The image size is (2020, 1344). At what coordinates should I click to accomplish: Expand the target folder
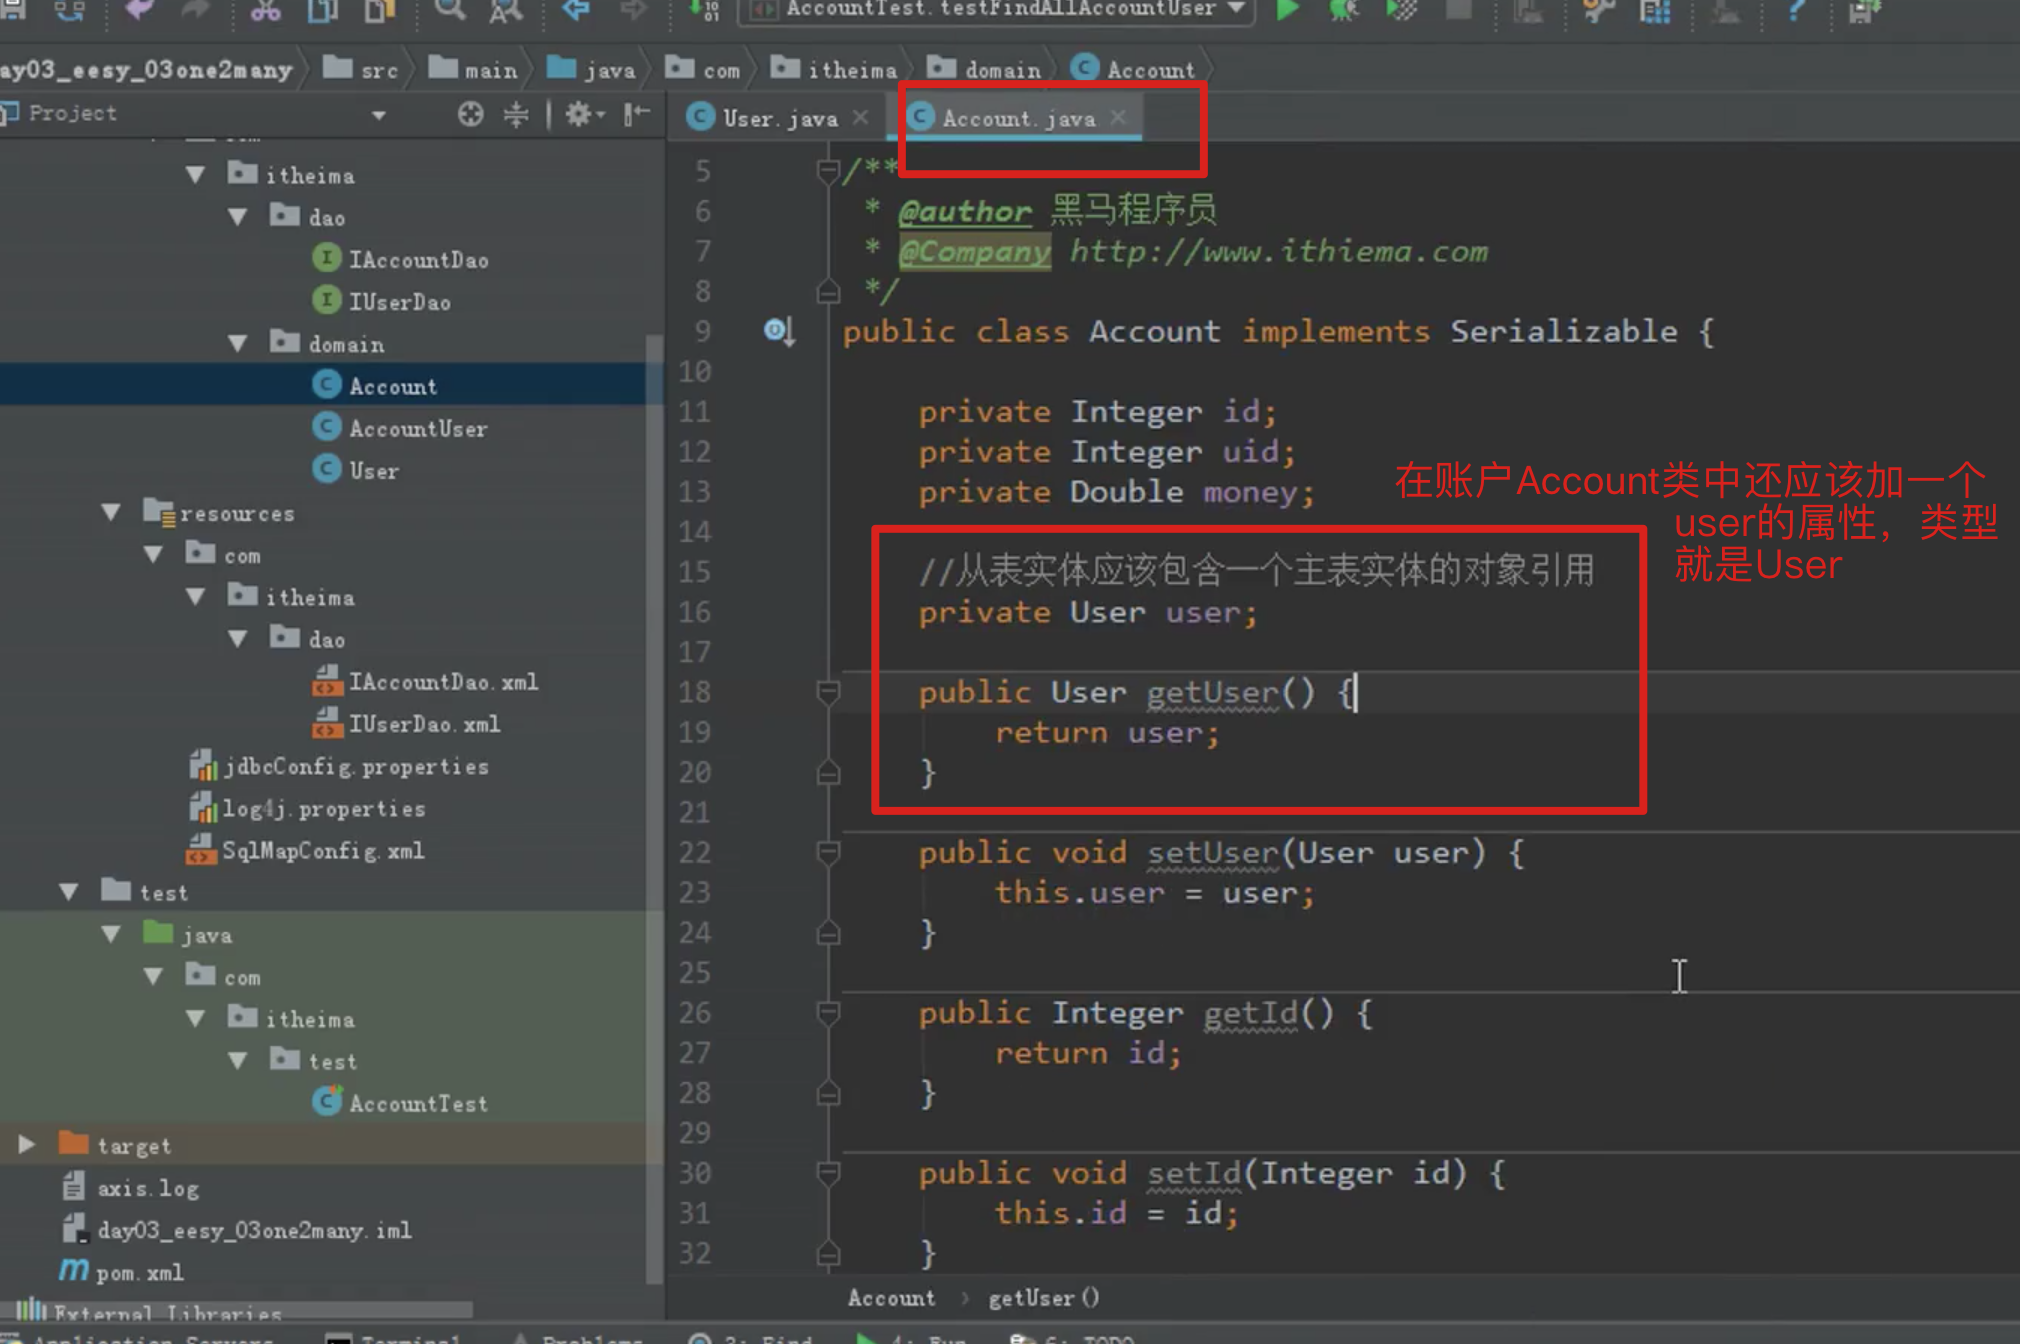pos(27,1144)
